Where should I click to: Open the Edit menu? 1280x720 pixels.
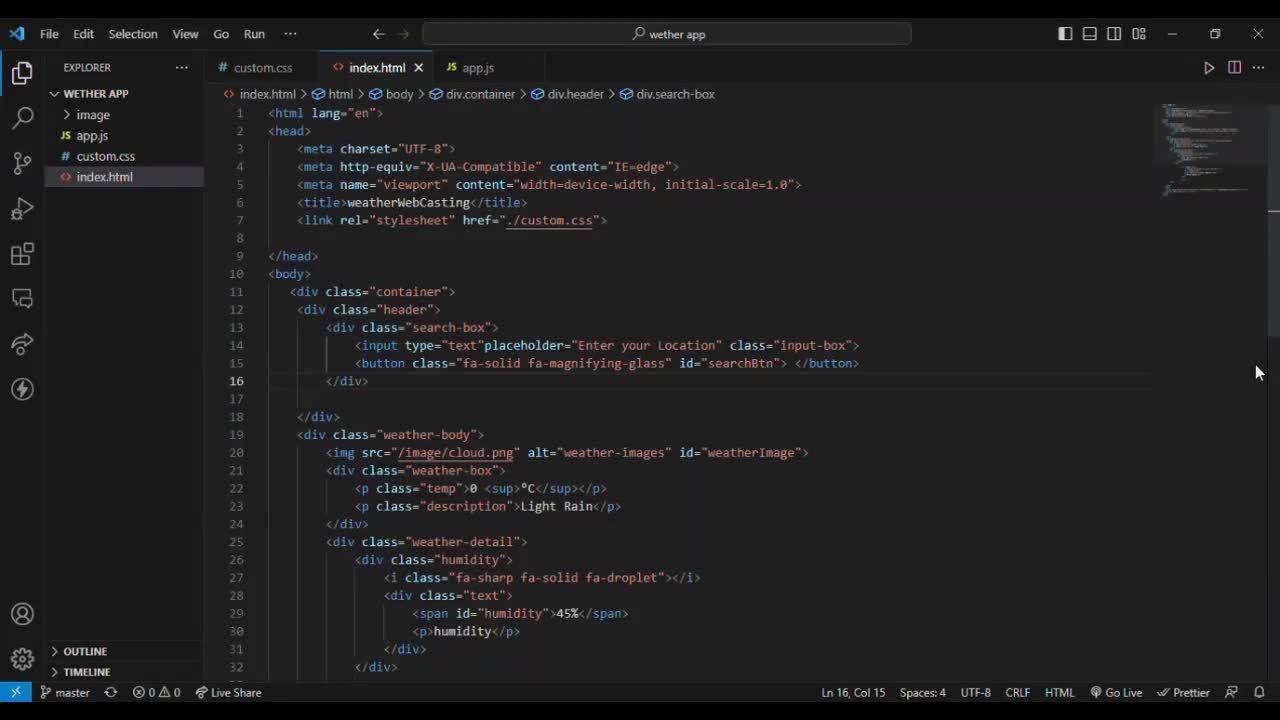[x=83, y=34]
